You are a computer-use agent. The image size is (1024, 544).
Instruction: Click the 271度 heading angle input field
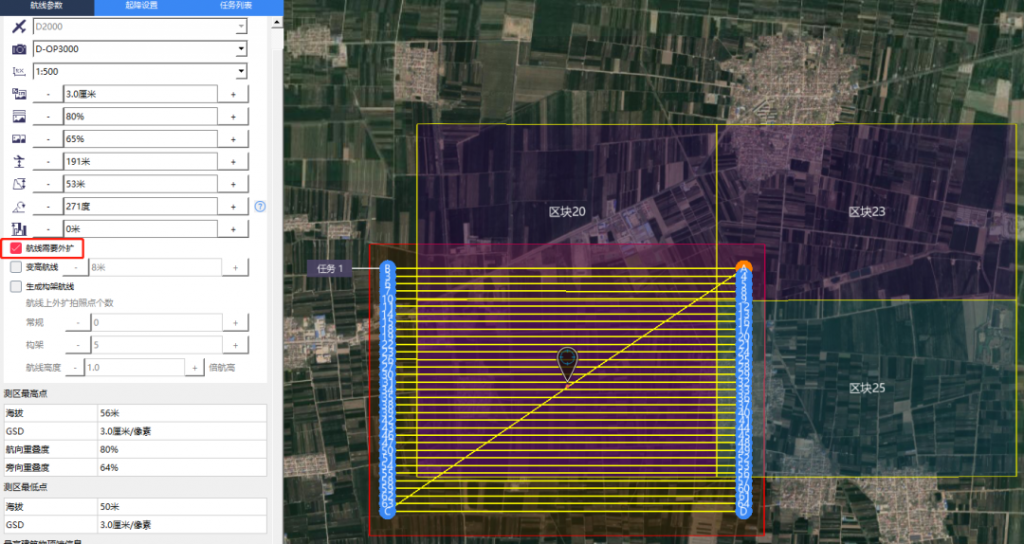coord(140,206)
